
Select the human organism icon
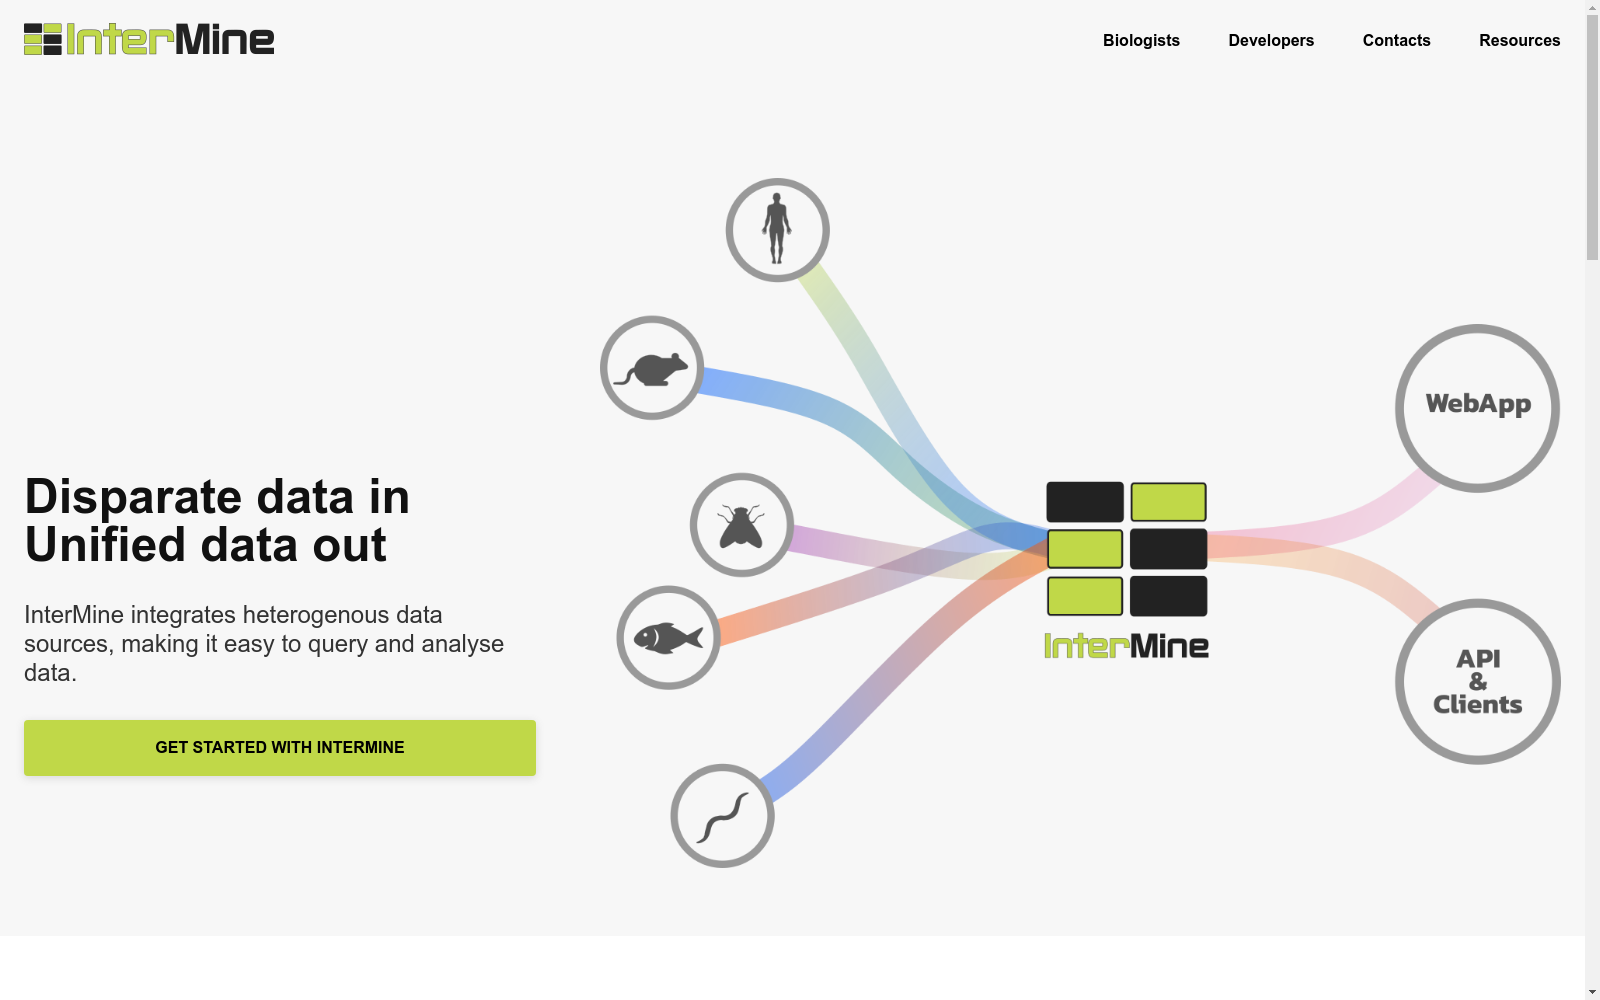[x=777, y=230]
